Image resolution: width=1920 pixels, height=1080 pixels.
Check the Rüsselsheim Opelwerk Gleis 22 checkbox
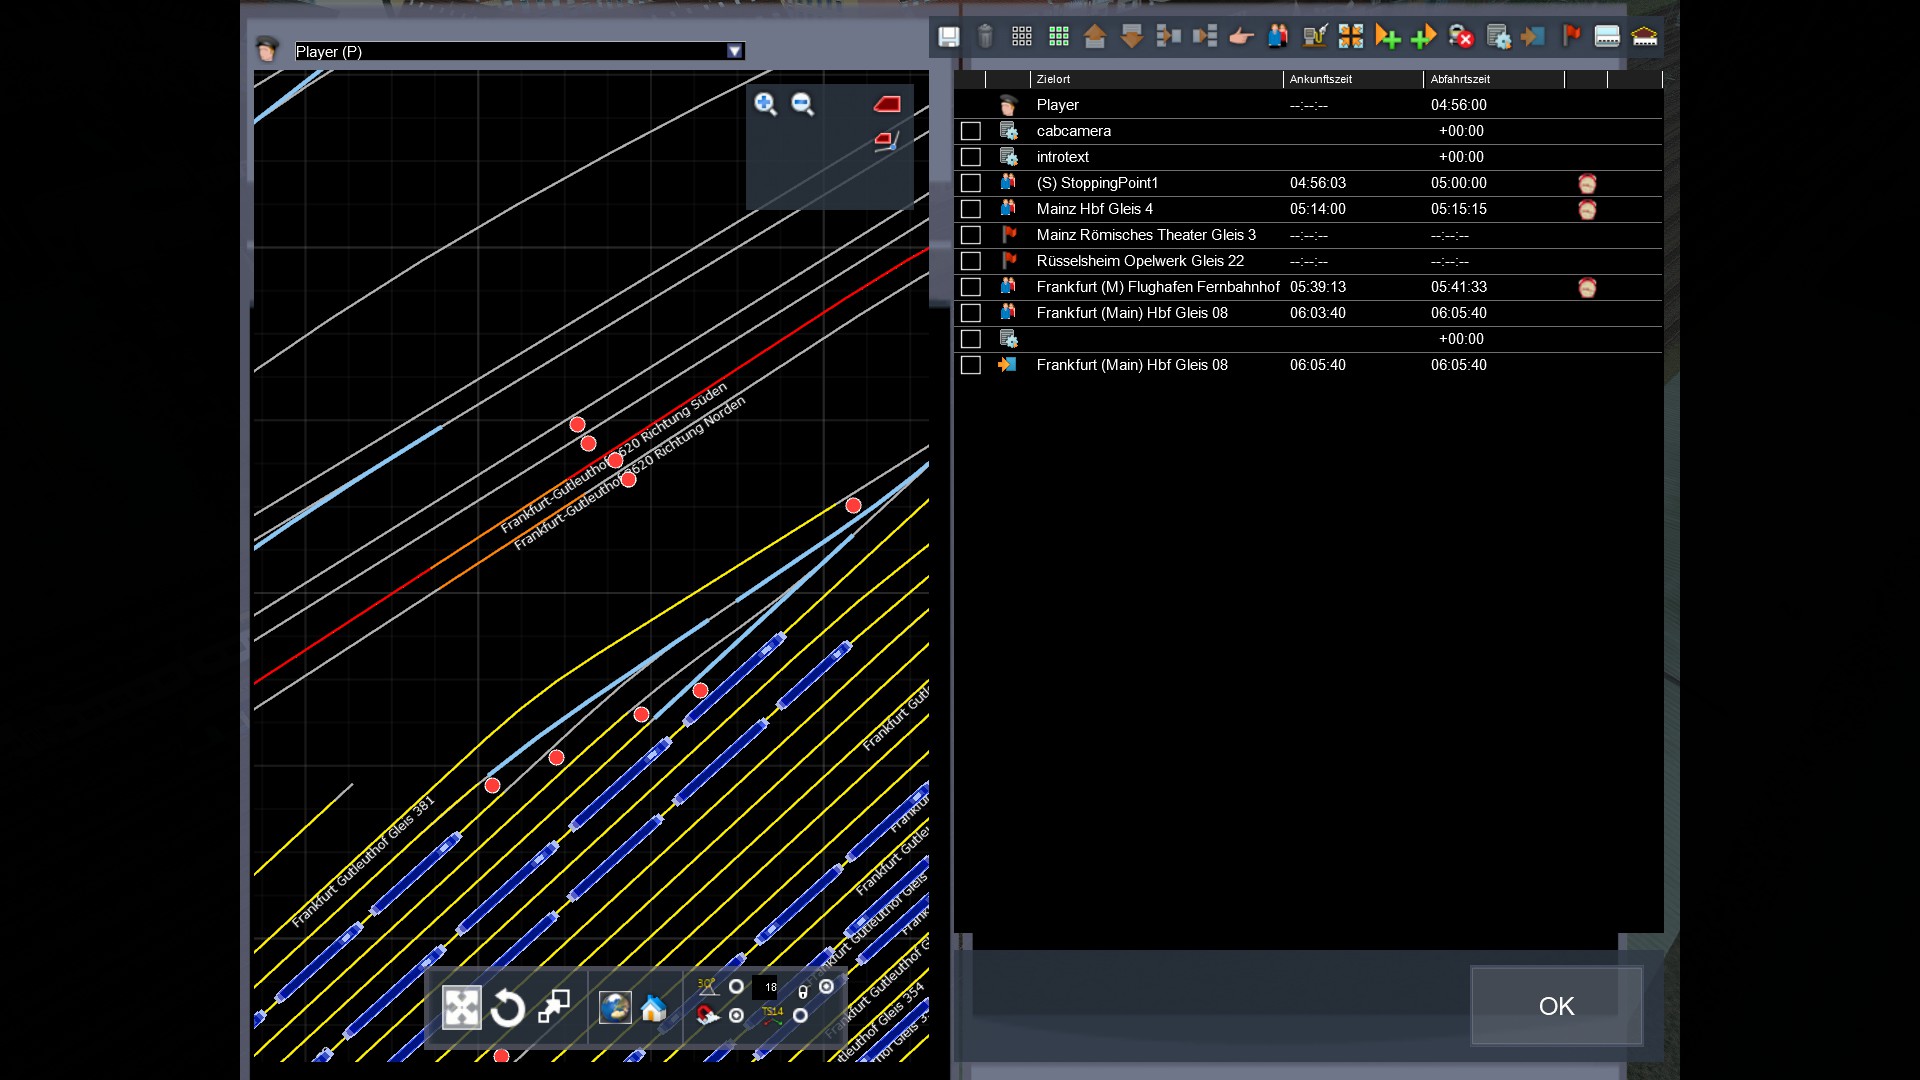pyautogui.click(x=970, y=261)
